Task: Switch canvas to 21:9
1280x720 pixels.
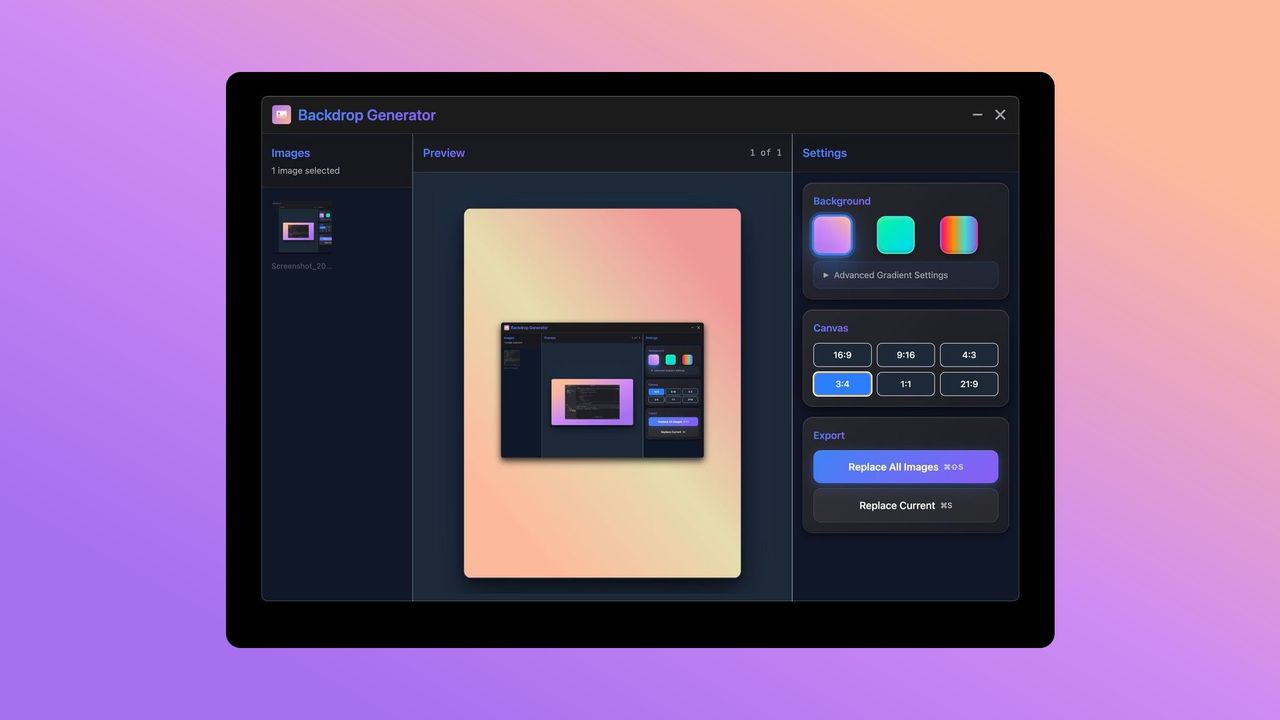Action: coord(969,384)
